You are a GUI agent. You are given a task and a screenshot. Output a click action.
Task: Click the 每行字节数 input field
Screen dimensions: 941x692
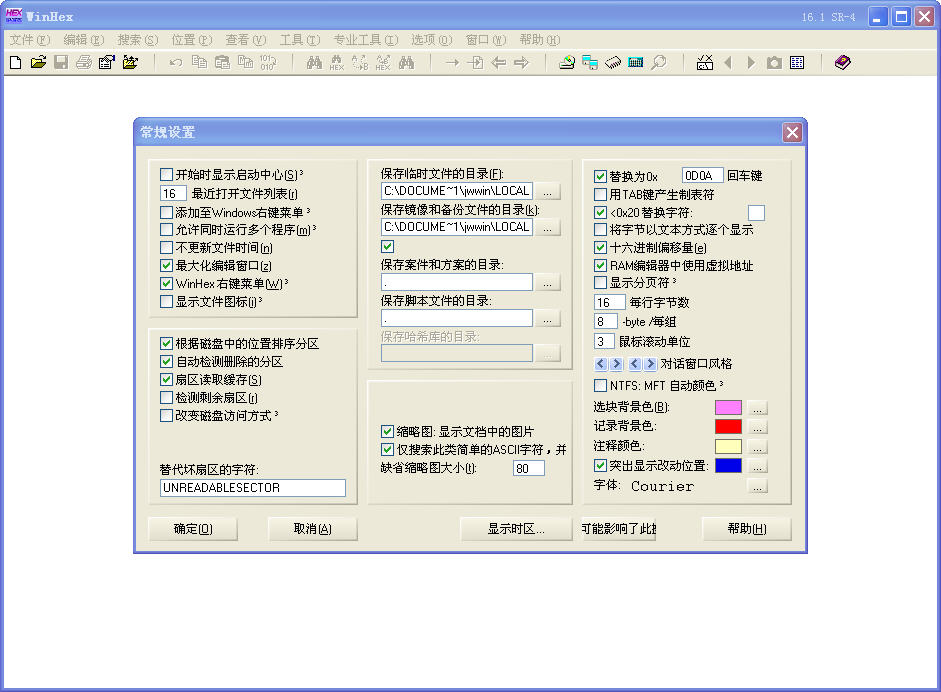[x=610, y=302]
